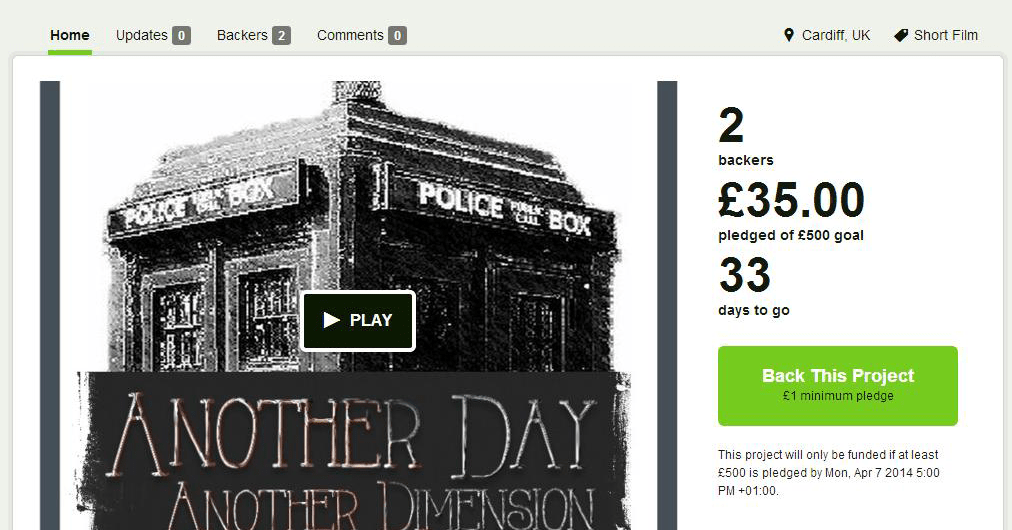
Task: Click the 33 days to go counter
Action: click(x=745, y=275)
